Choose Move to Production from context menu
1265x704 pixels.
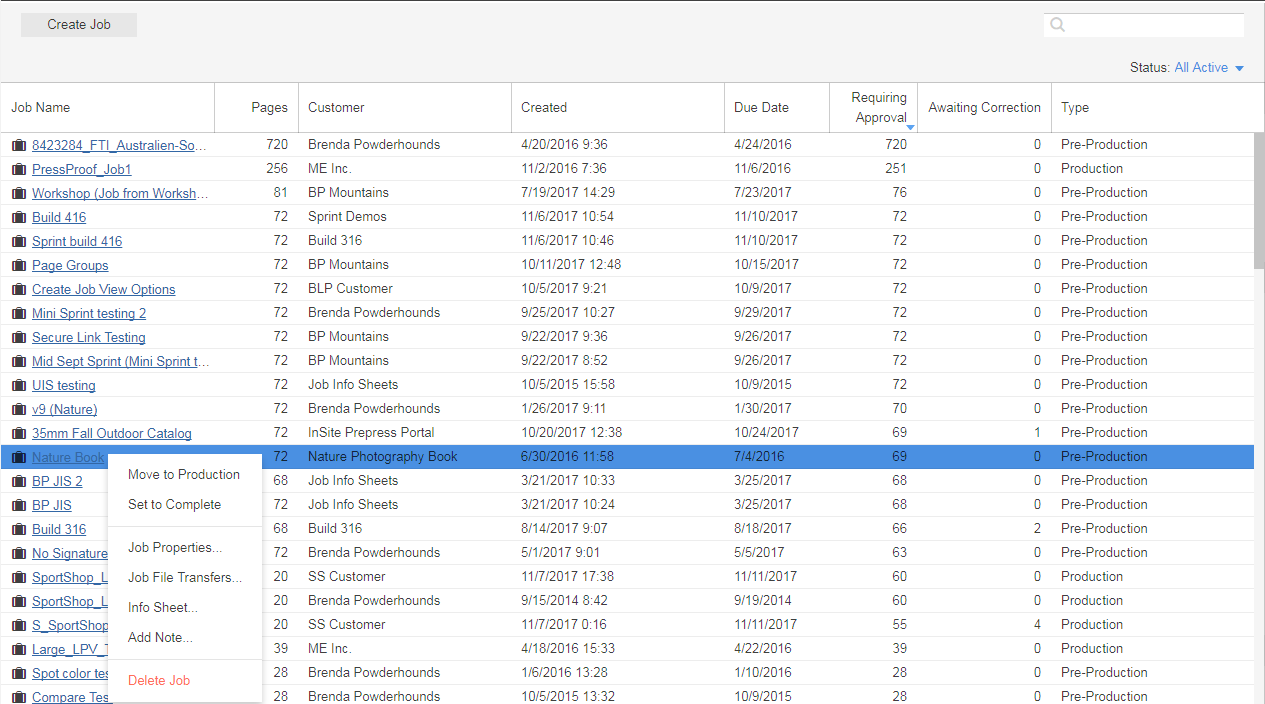[184, 475]
